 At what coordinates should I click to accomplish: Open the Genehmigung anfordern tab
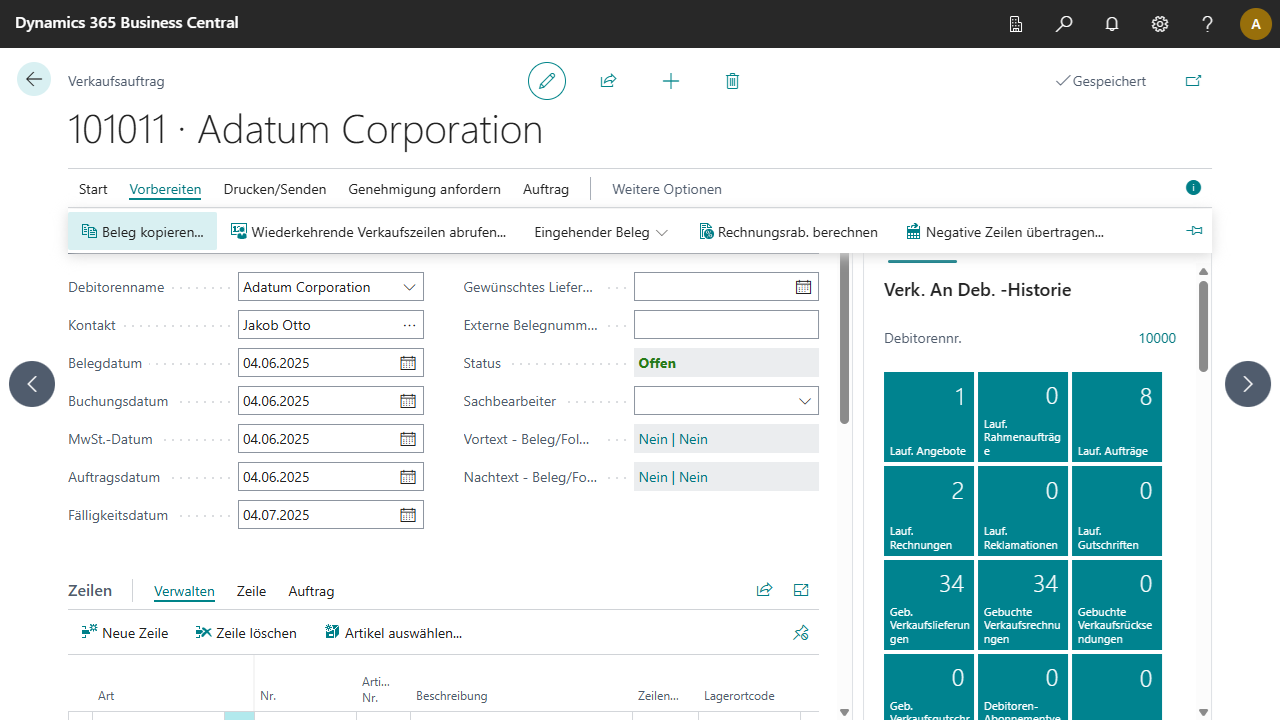pos(424,189)
